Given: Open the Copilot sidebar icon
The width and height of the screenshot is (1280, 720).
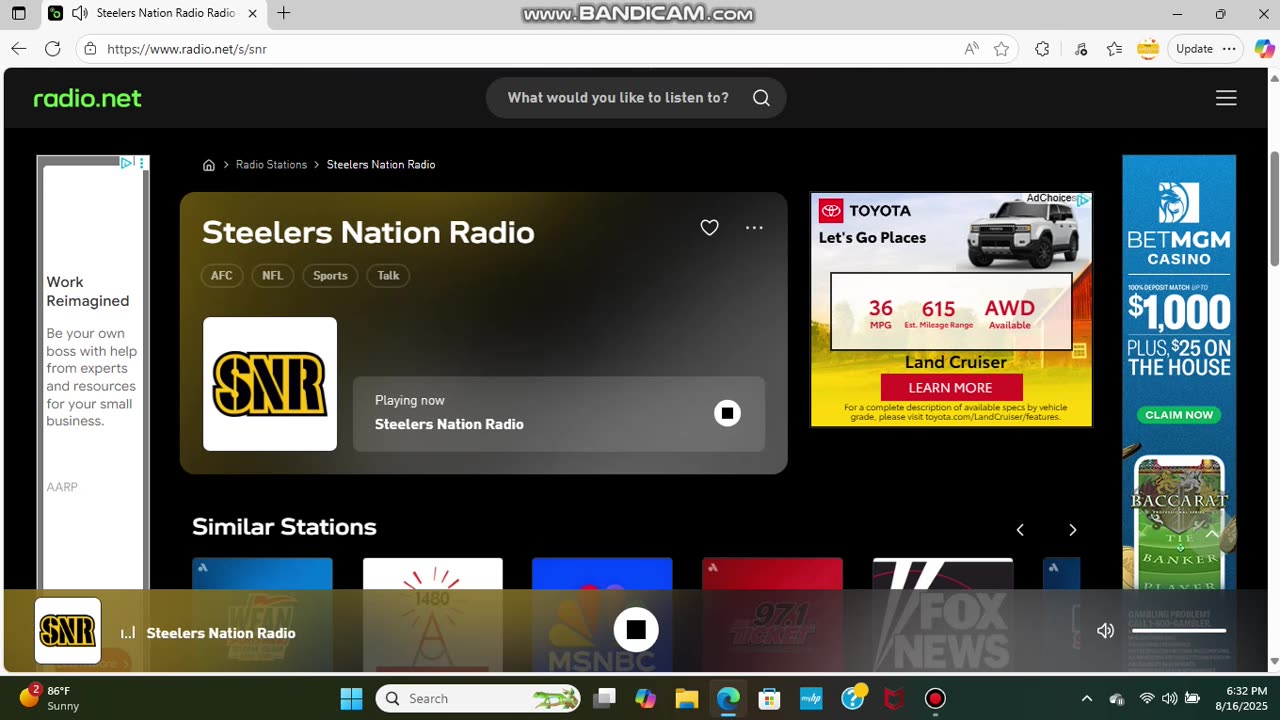Looking at the screenshot, I should coord(1264,48).
